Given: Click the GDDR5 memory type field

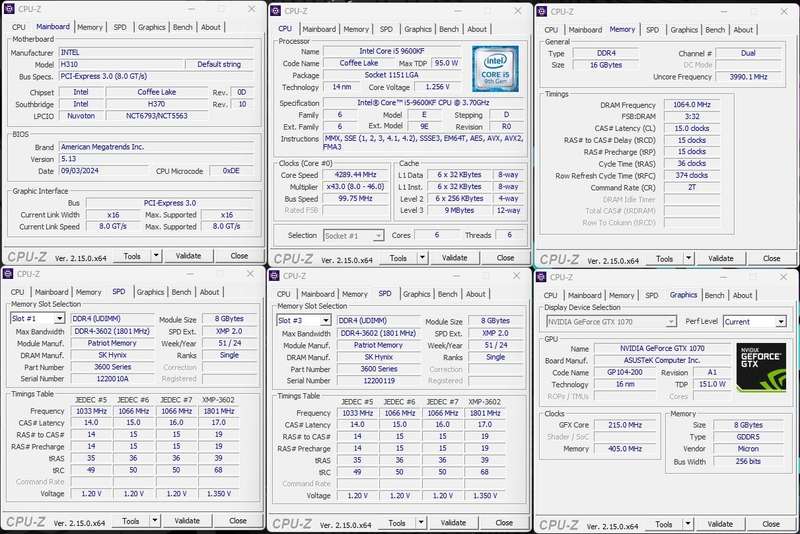Looking at the screenshot, I should point(748,437).
